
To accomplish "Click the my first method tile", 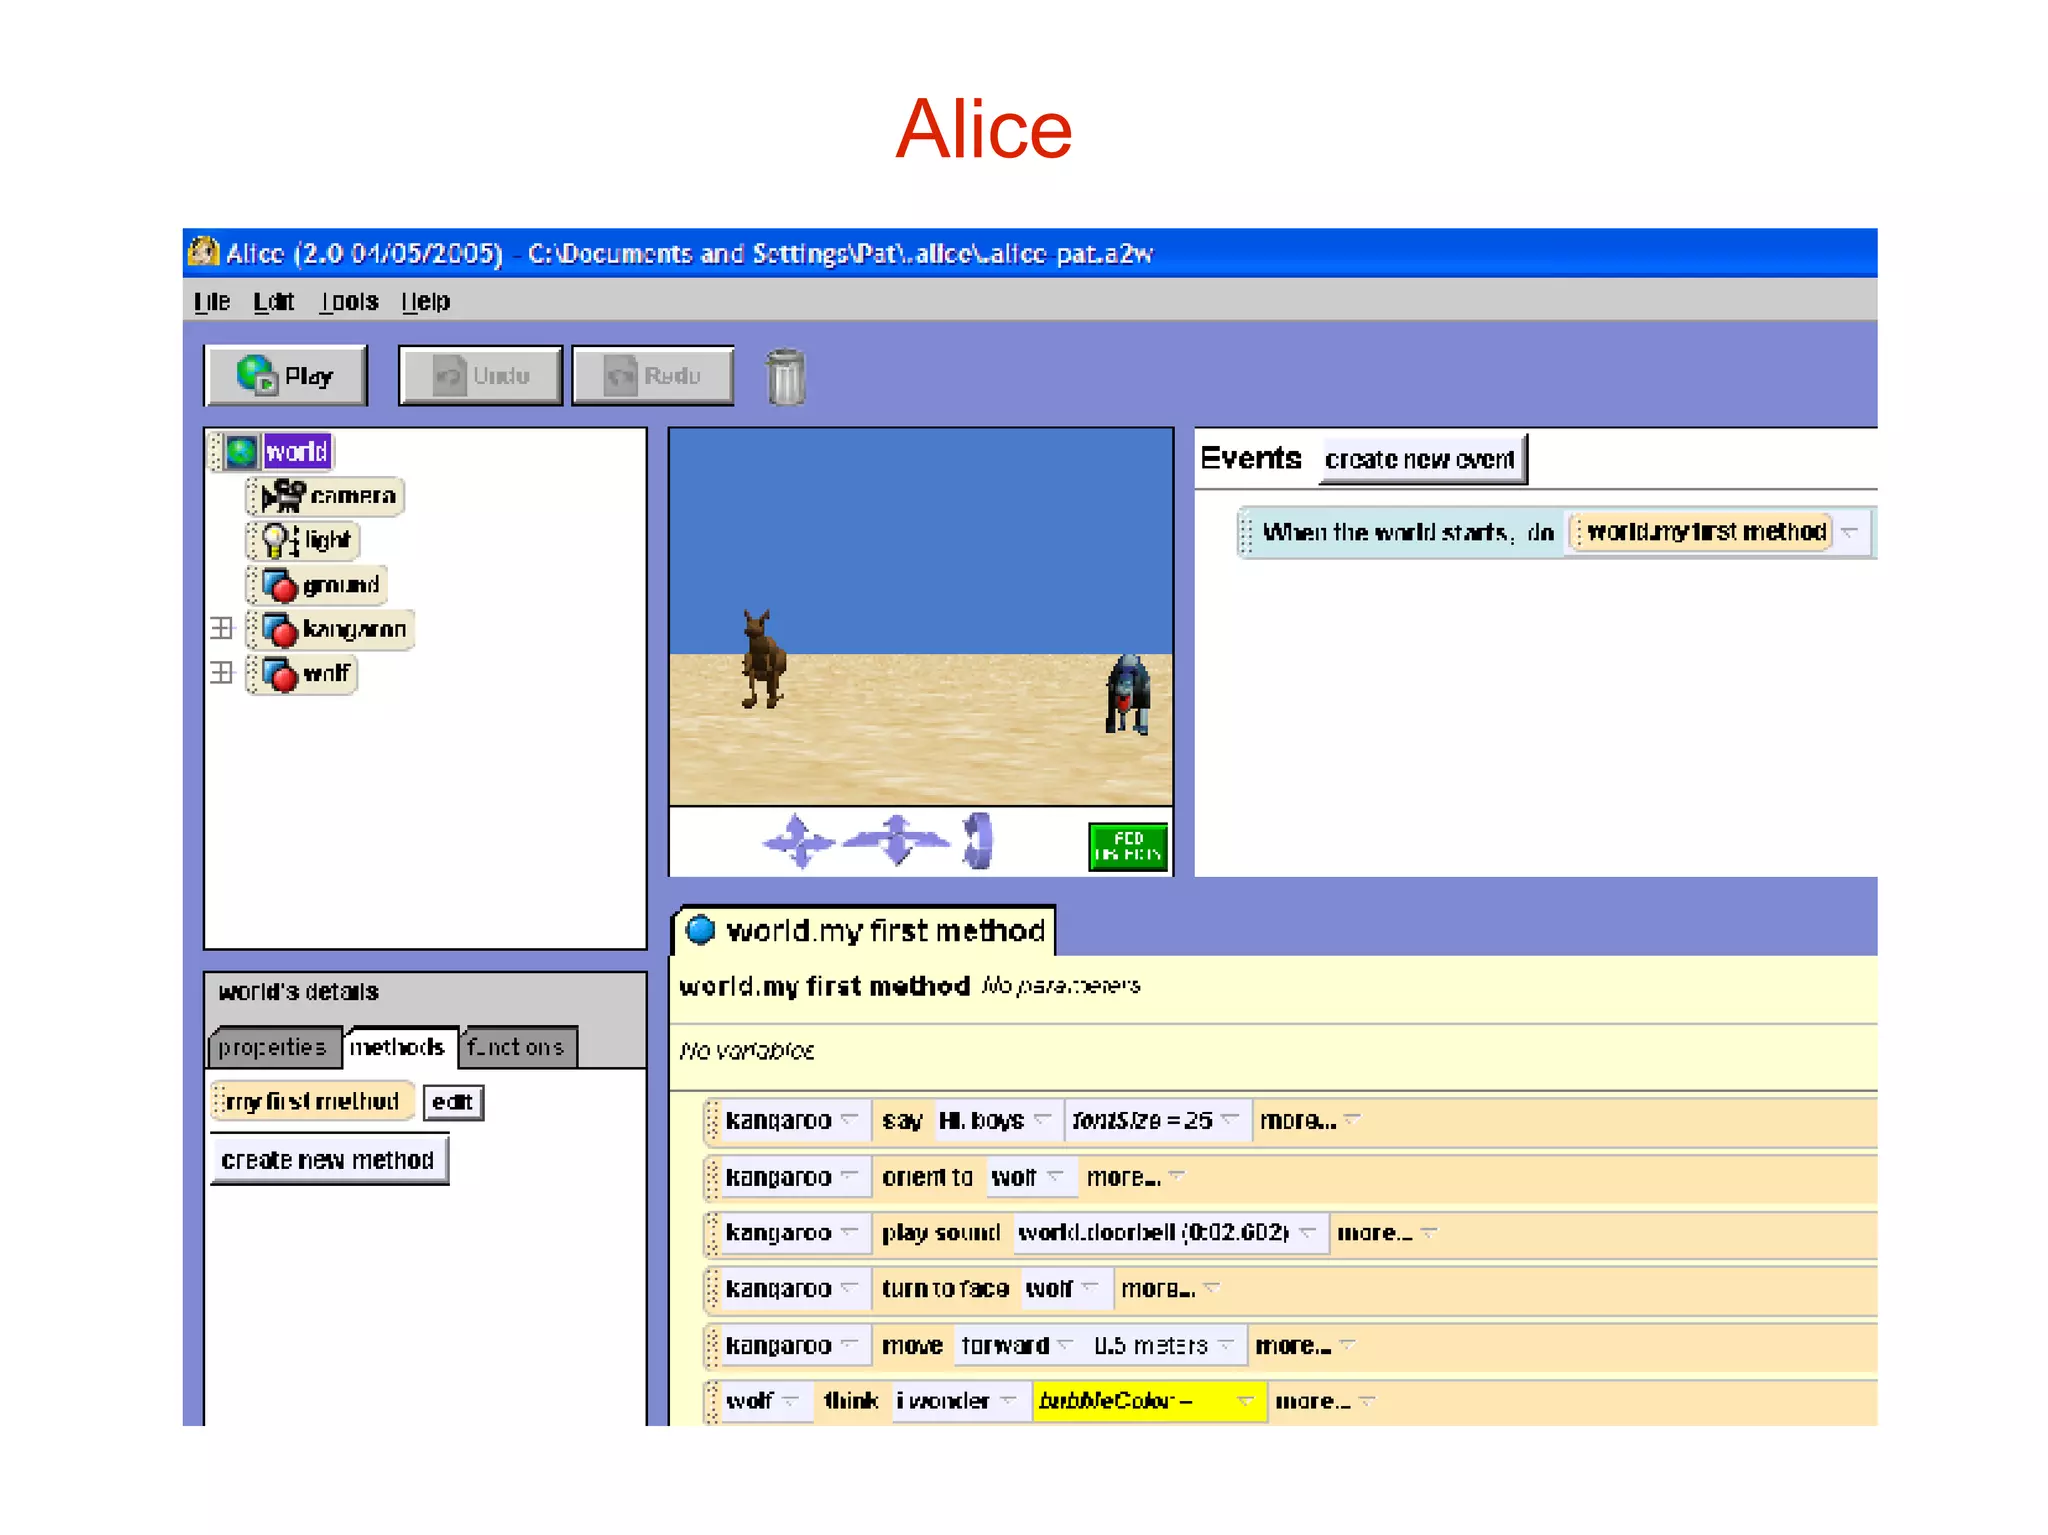I will [x=312, y=1101].
